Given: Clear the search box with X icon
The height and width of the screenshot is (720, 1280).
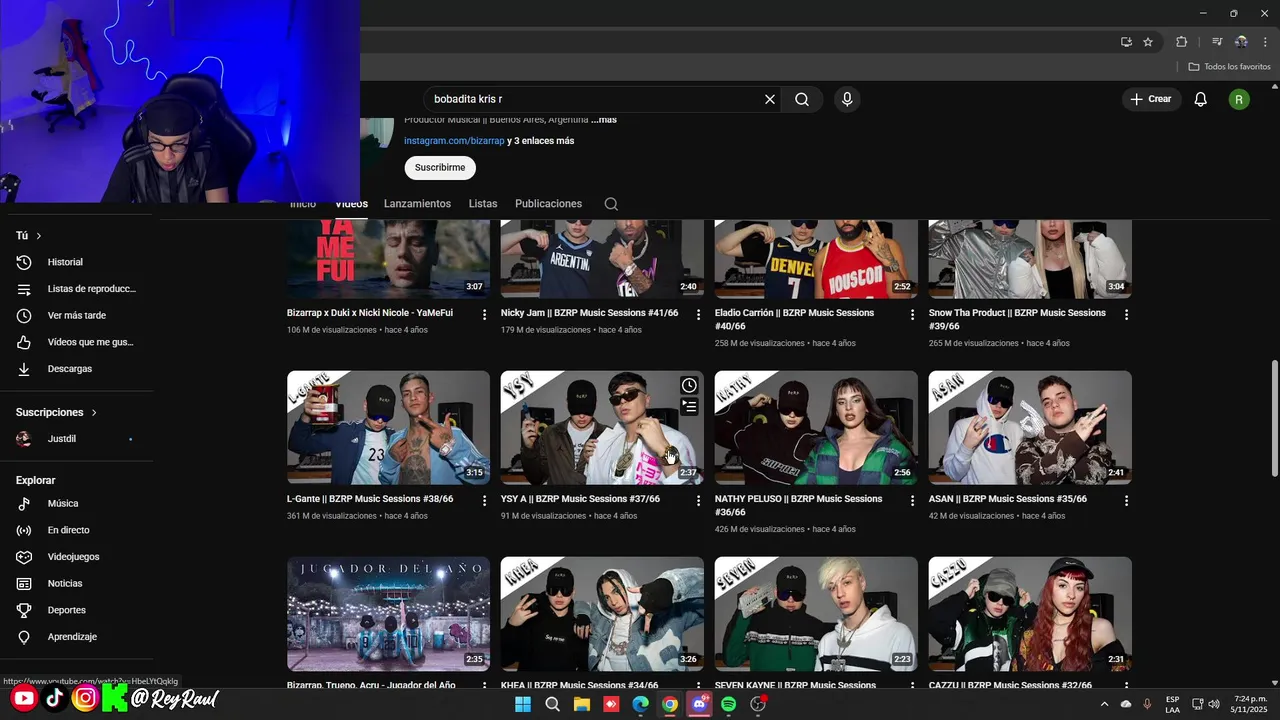Looking at the screenshot, I should 770,99.
